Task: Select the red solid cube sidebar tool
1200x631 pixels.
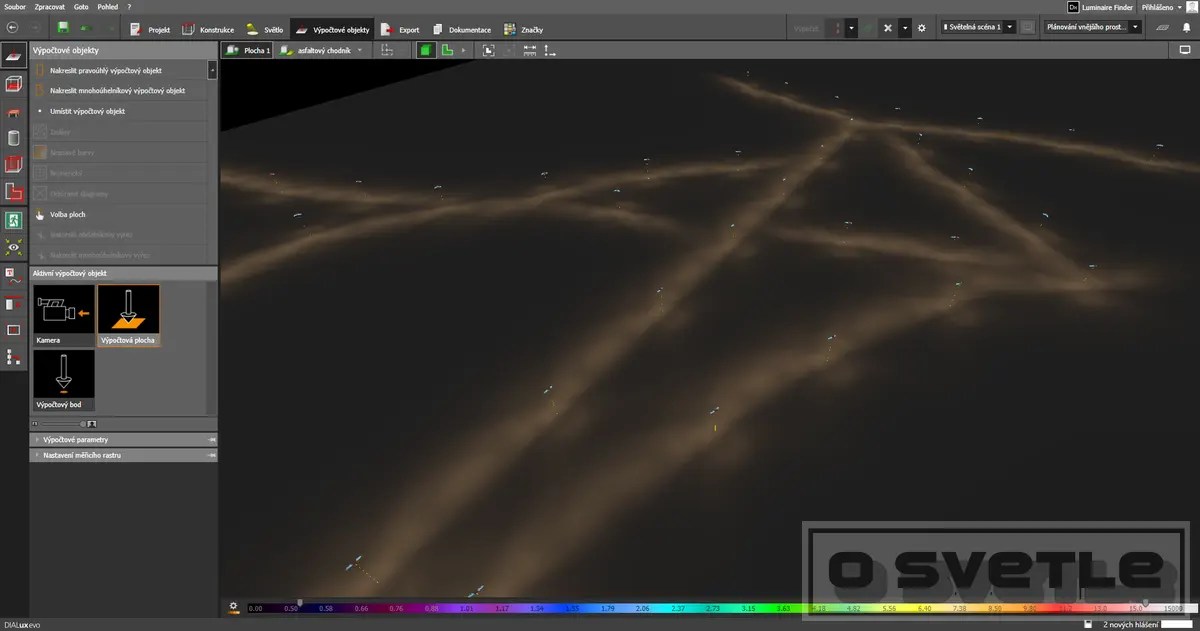Action: point(14,166)
